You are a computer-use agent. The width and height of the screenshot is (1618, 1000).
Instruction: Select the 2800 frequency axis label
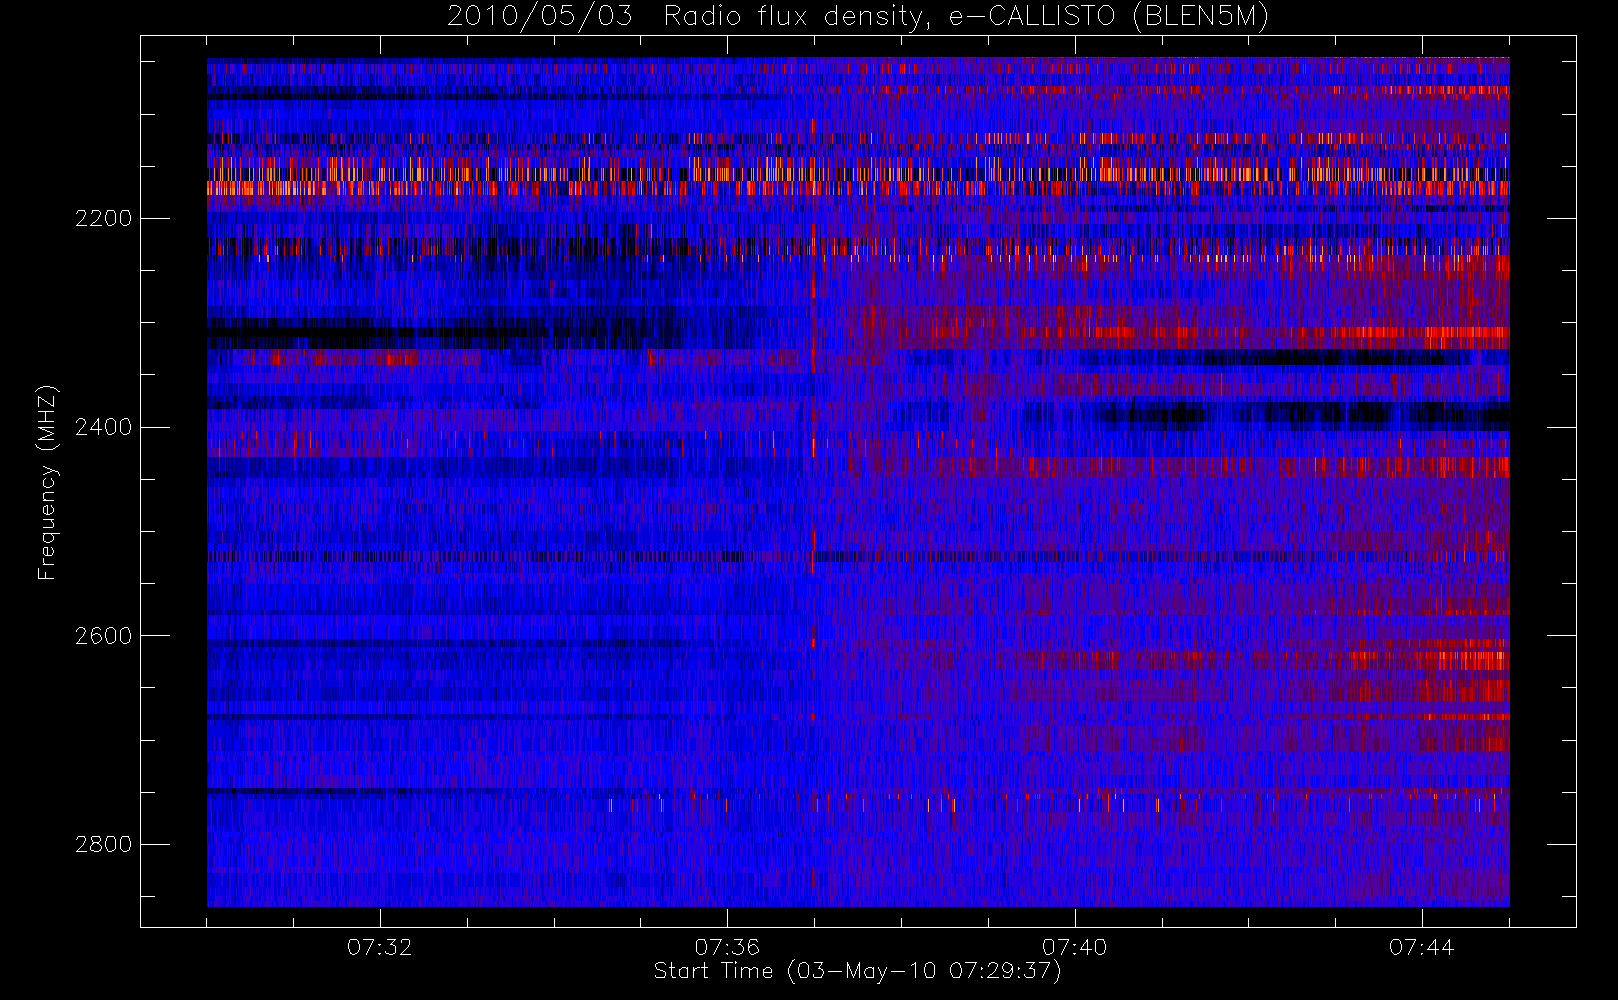[103, 844]
